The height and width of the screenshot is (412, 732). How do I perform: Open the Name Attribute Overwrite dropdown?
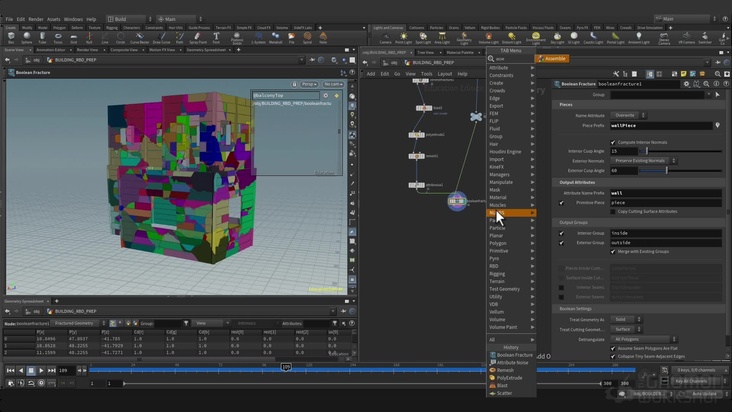pyautogui.click(x=628, y=115)
